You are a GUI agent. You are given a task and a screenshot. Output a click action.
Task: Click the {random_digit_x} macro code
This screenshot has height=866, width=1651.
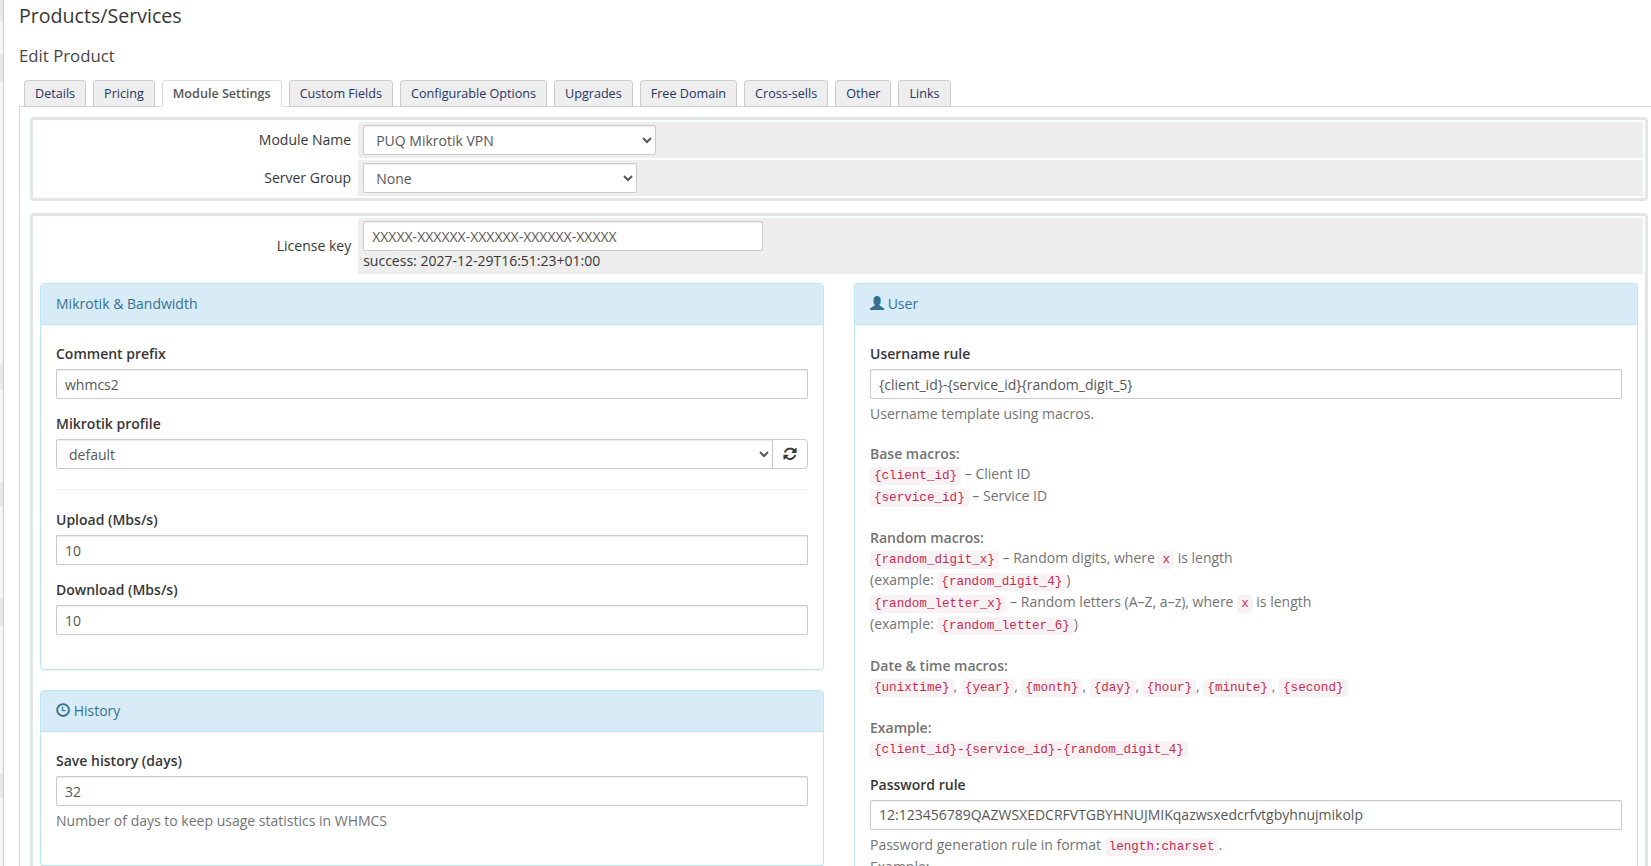934,559
